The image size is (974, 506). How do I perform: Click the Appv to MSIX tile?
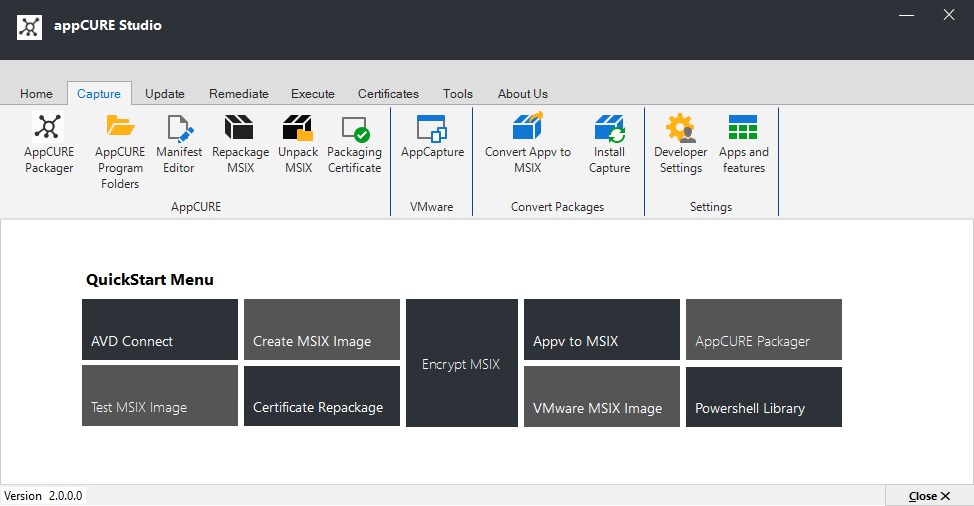602,330
